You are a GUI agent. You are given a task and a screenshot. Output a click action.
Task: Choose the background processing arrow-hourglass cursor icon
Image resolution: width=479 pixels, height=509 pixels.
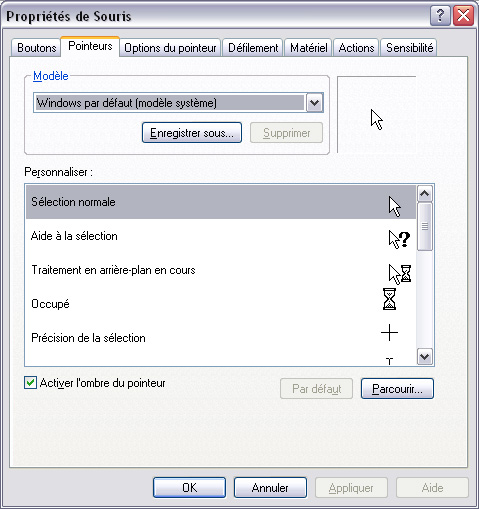click(x=400, y=274)
